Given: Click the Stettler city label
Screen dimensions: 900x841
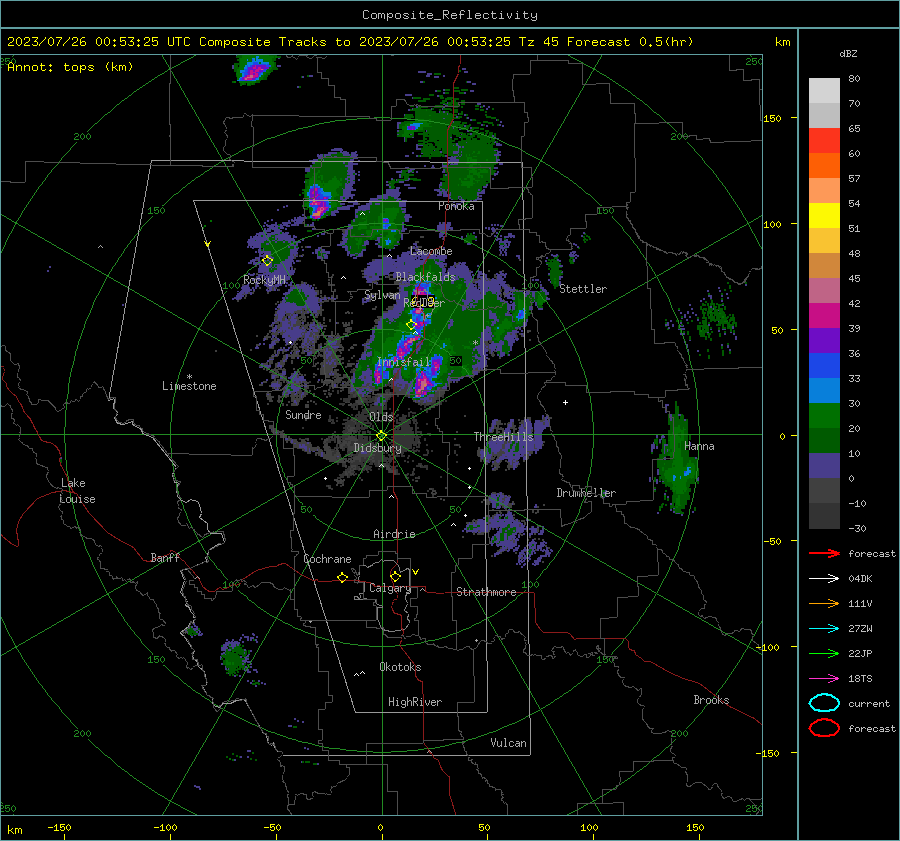Looking at the screenshot, I should (x=583, y=289).
